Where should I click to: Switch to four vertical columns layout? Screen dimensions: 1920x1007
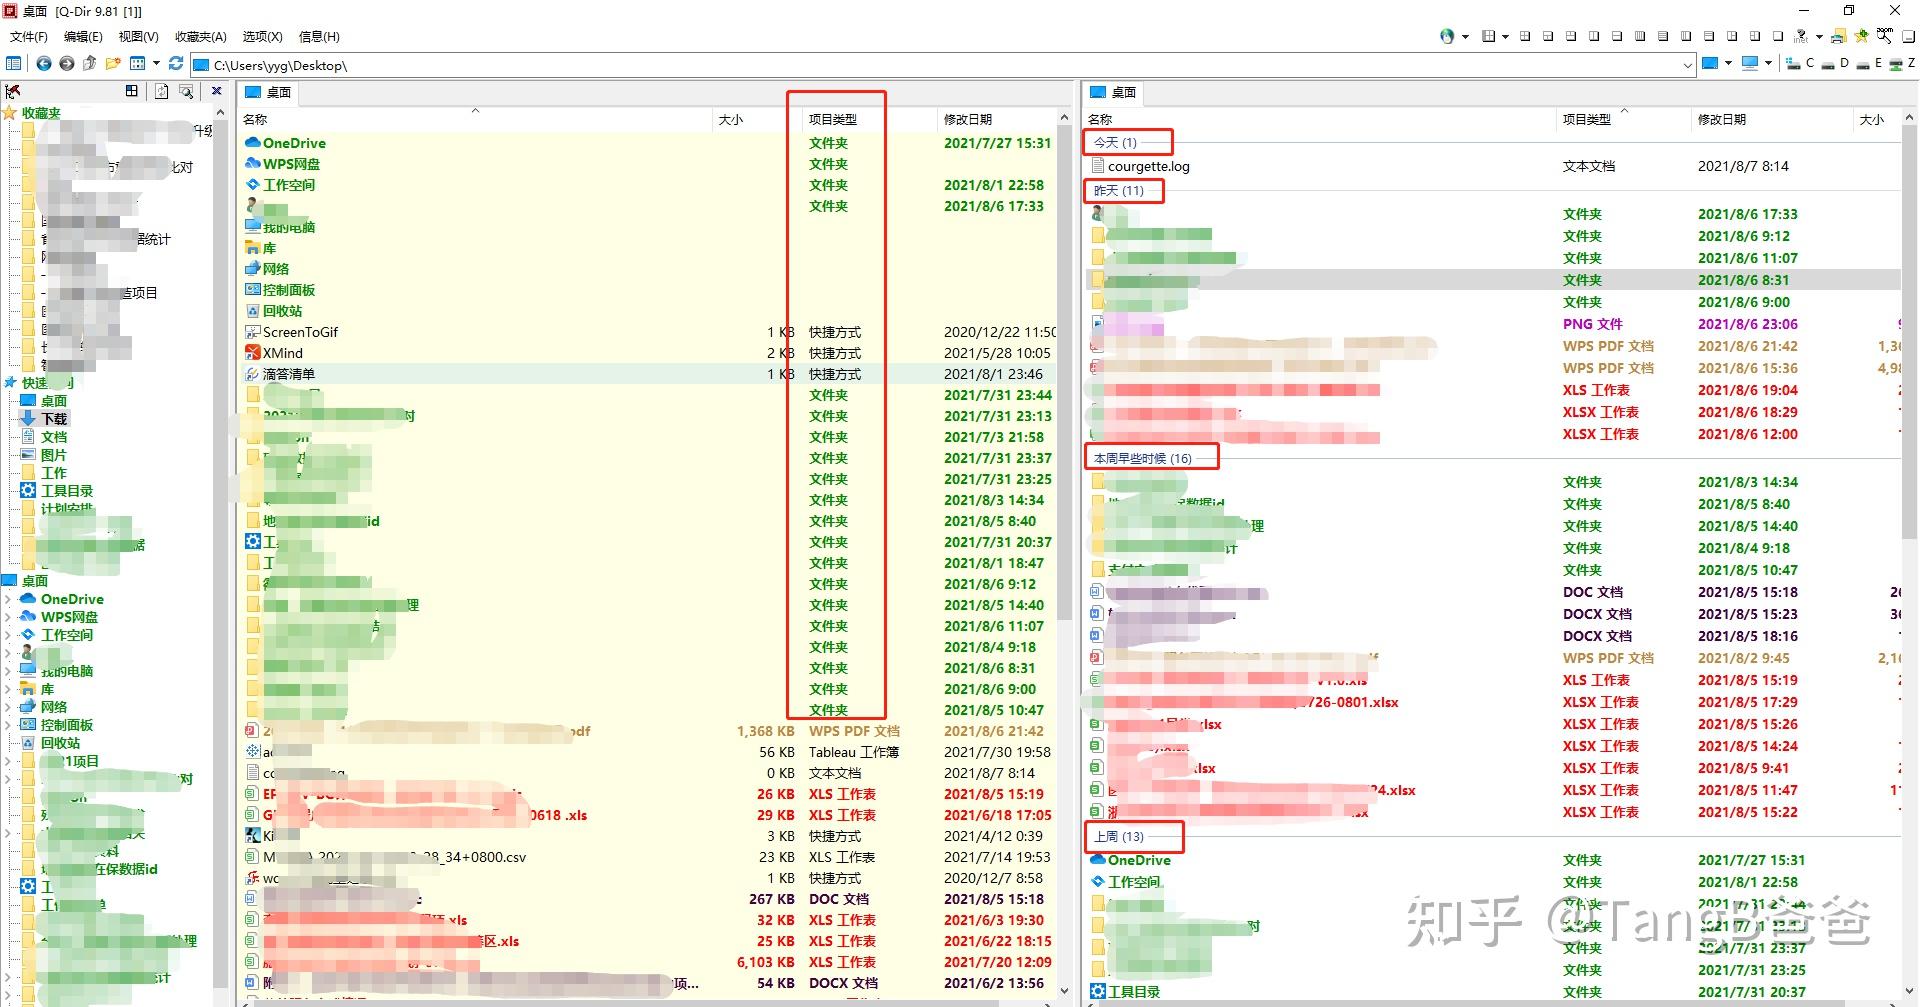(x=1640, y=36)
